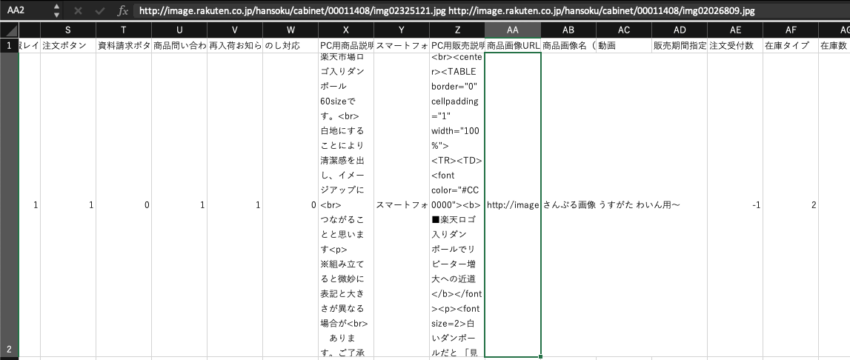Click cell '在庫数' in row 1
This screenshot has width=850, height=360.
click(835, 46)
